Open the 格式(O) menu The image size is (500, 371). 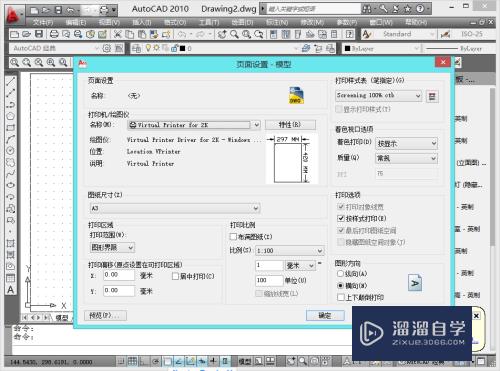(175, 23)
